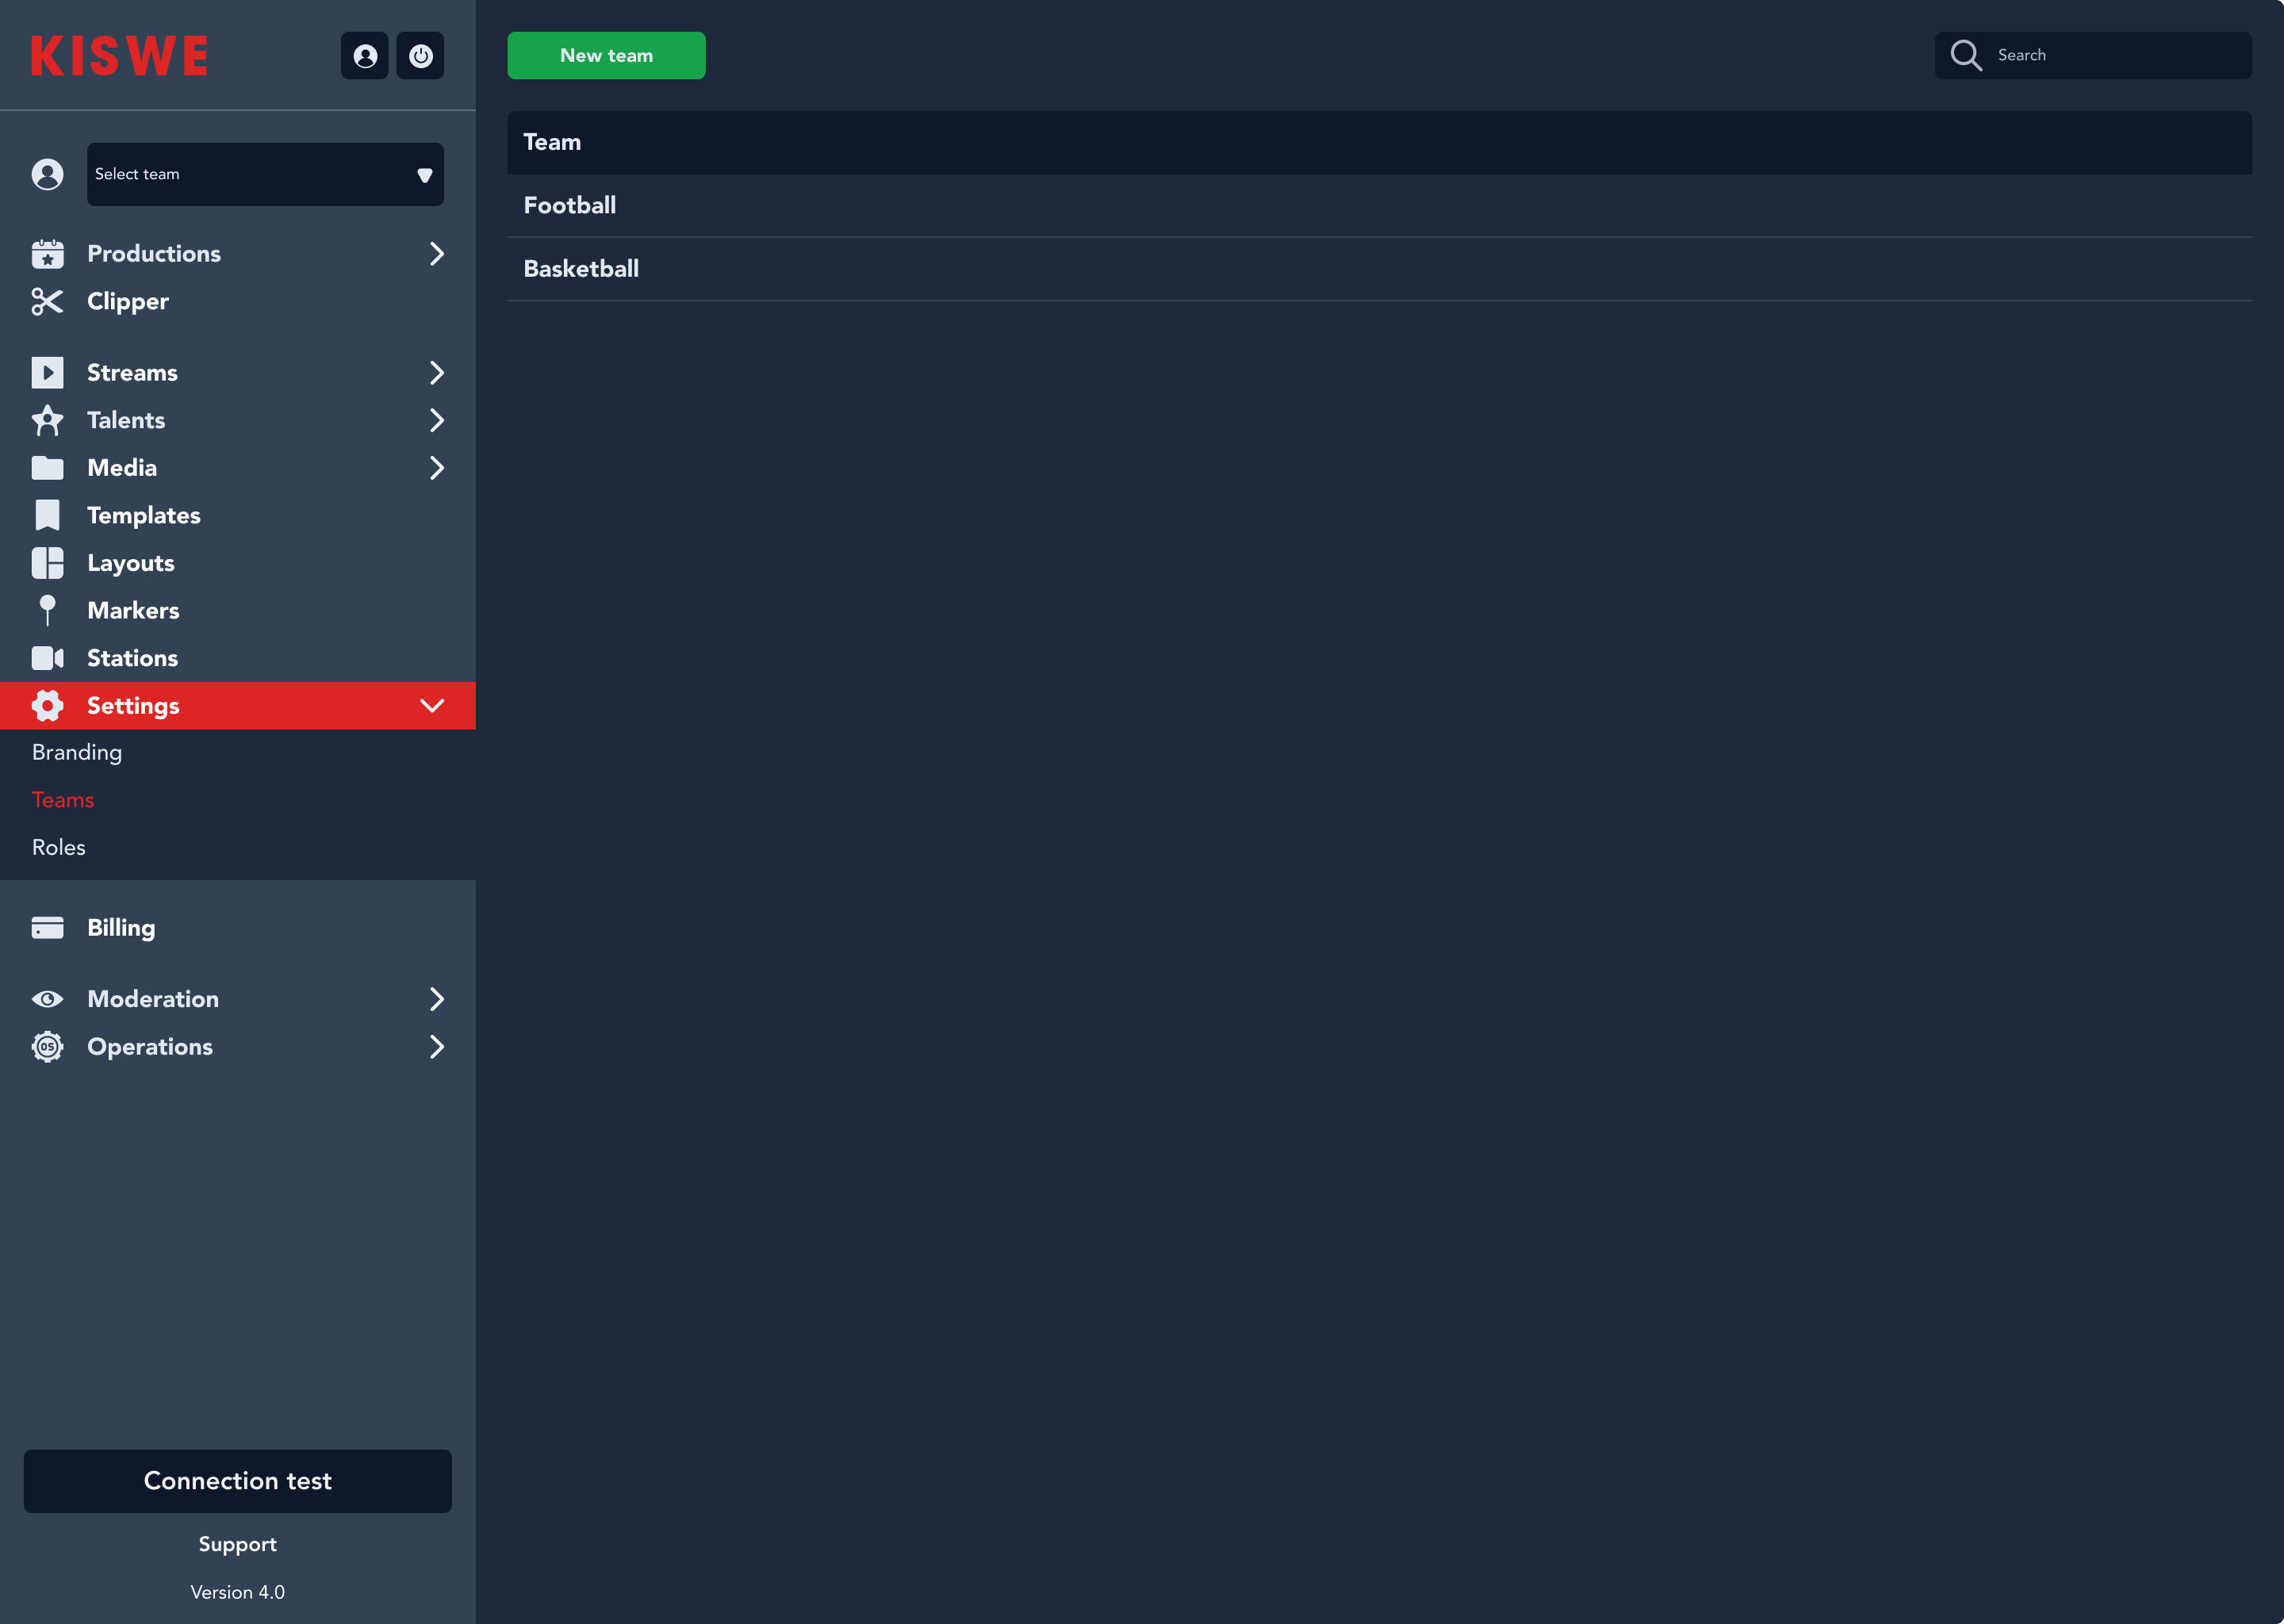Click the Connection test button
The image size is (2284, 1624).
click(x=238, y=1481)
